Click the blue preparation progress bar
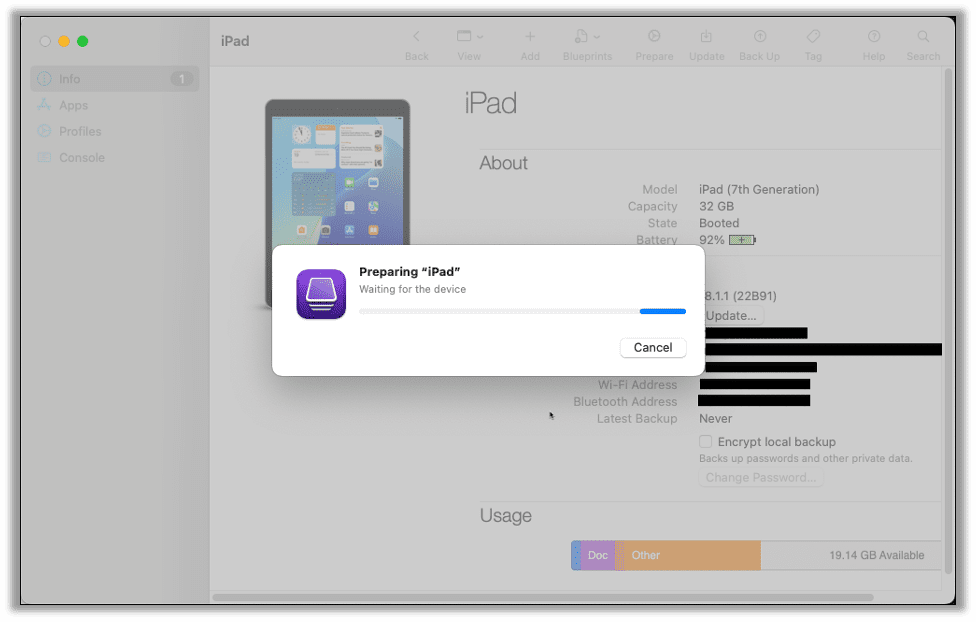This screenshot has height=622, width=976. (662, 311)
